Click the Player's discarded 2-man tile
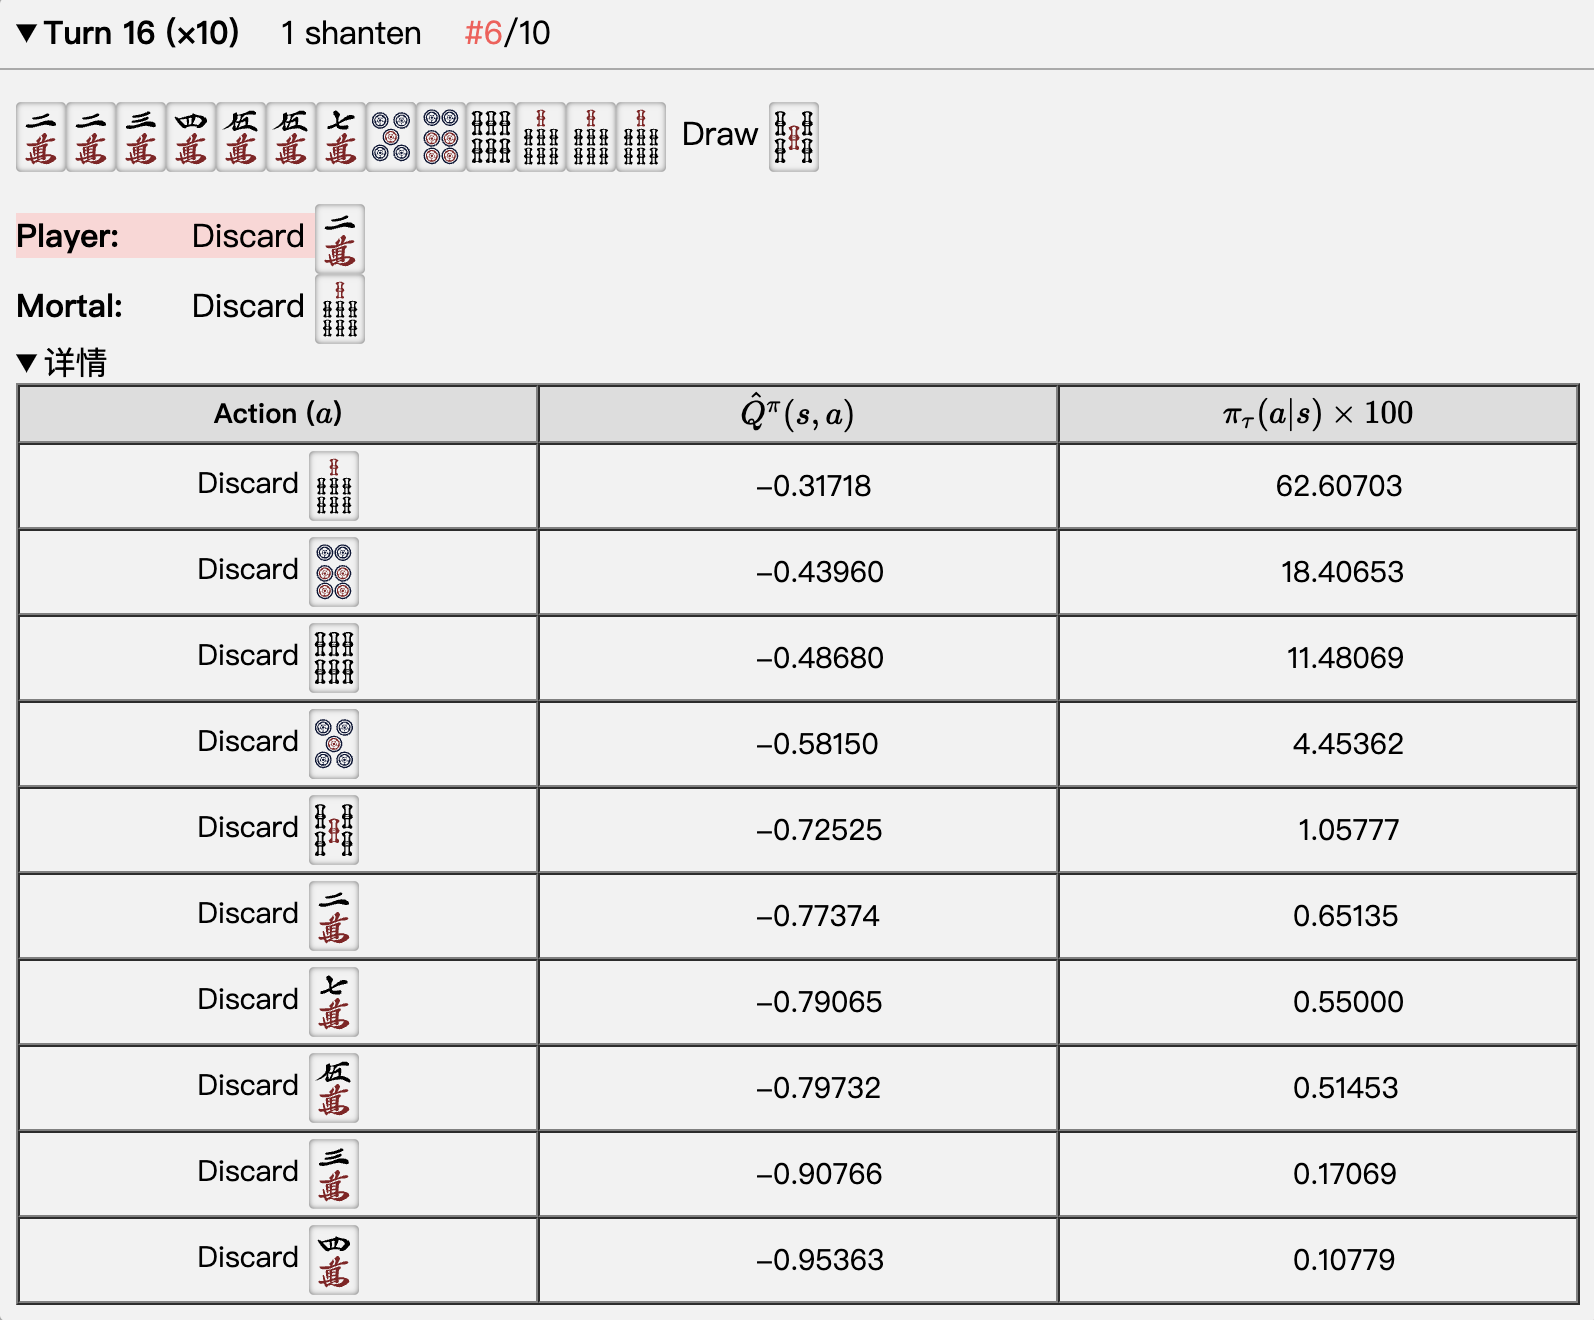This screenshot has height=1320, width=1594. pyautogui.click(x=340, y=239)
